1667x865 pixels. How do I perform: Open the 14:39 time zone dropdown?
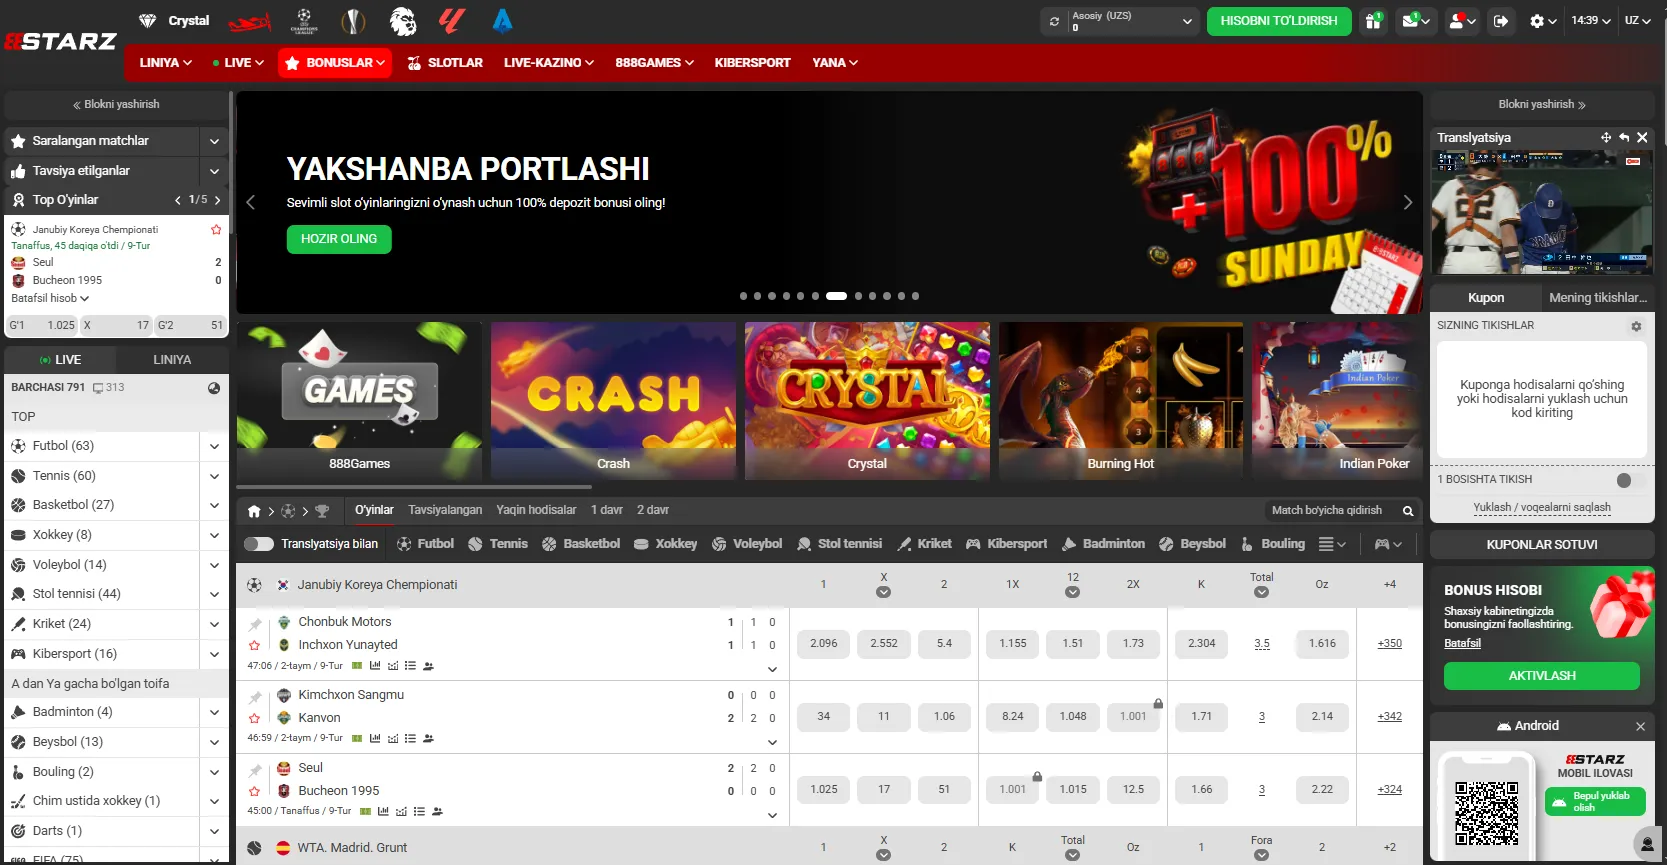tap(1591, 21)
